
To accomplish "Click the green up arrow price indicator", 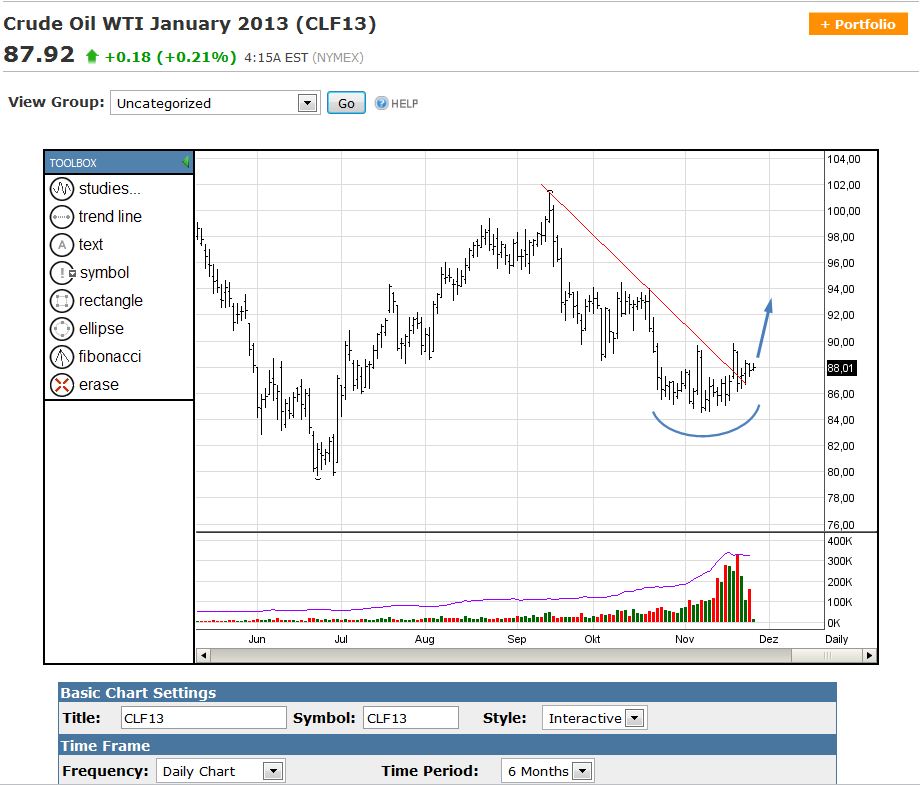I will pos(92,56).
